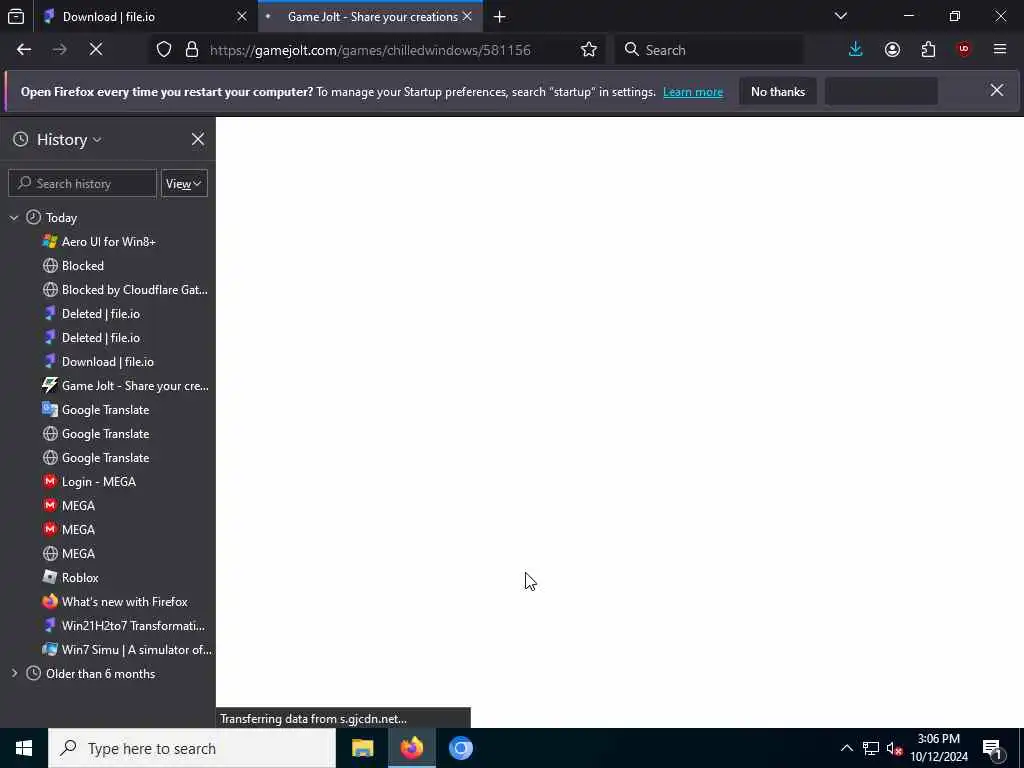This screenshot has height=768, width=1024.
Task: List all tabs dropdown arrow
Action: pyautogui.click(x=841, y=16)
